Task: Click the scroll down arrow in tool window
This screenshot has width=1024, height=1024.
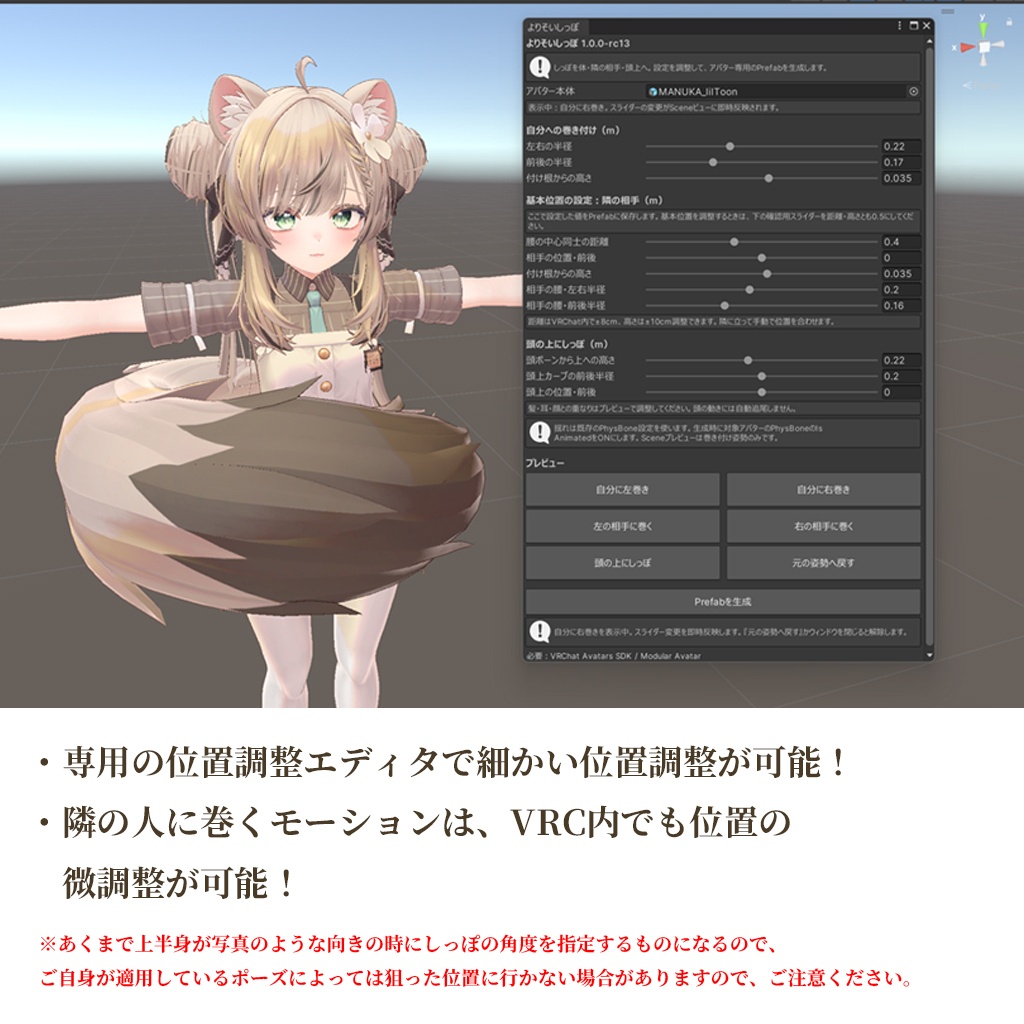Action: 929,655
